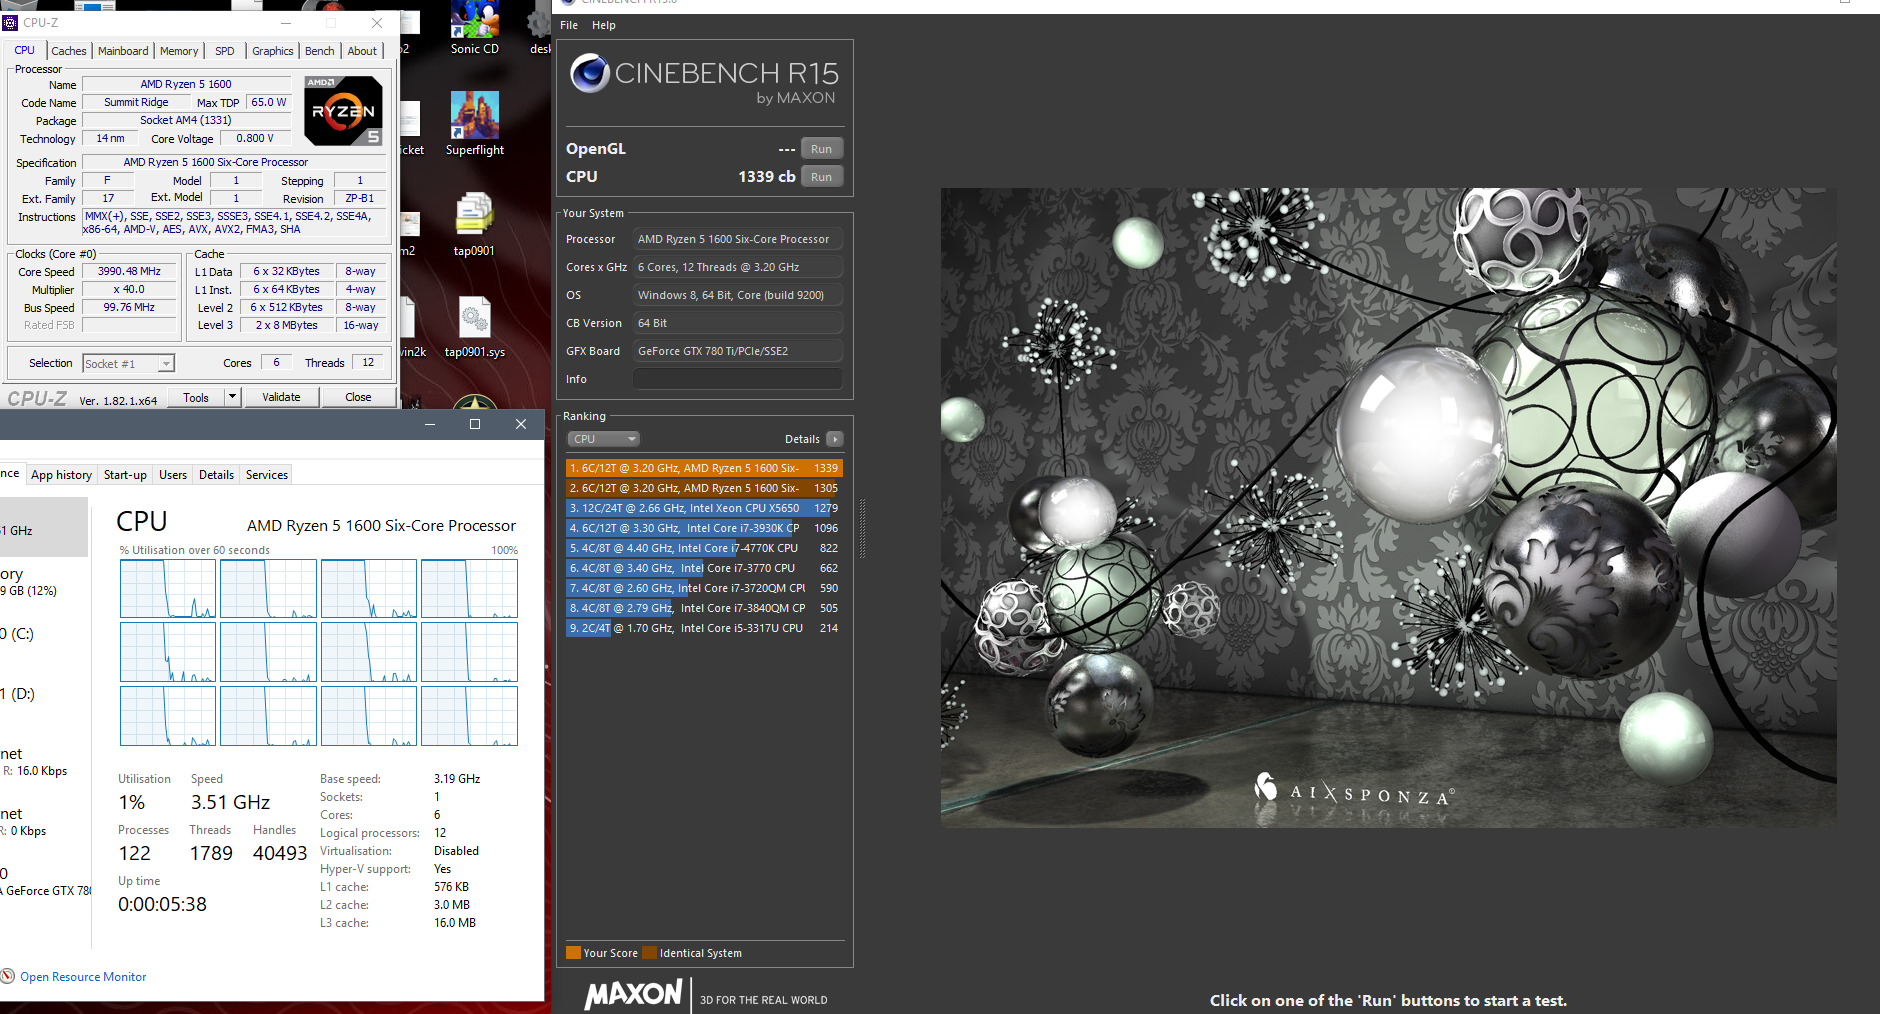
Task: Click the Cinebench R15 logo
Action: (704, 78)
